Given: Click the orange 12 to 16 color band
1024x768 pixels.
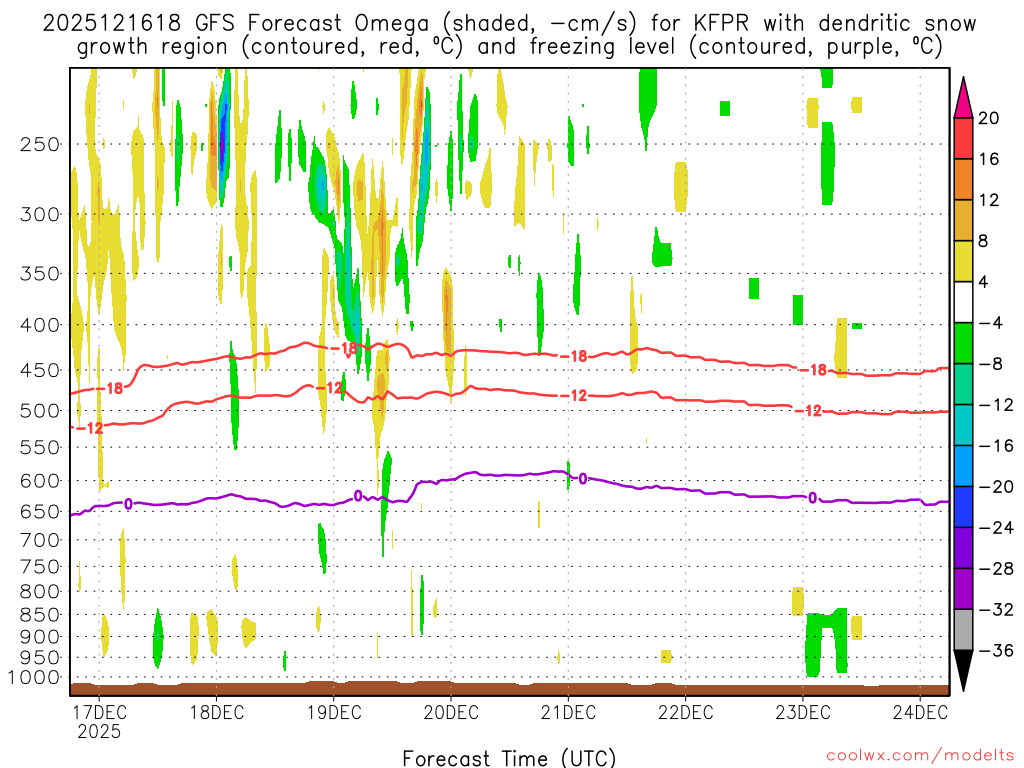Looking at the screenshot, I should coord(963,180).
